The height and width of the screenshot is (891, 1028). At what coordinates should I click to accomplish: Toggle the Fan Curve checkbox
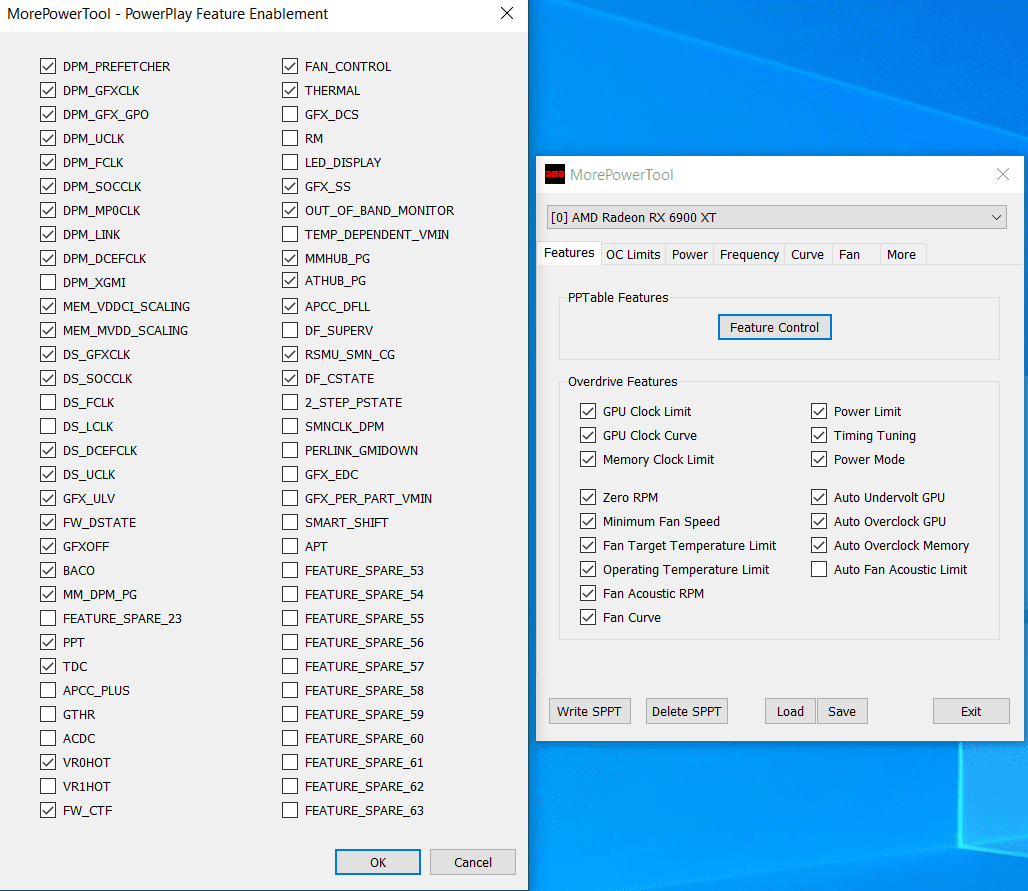click(588, 618)
